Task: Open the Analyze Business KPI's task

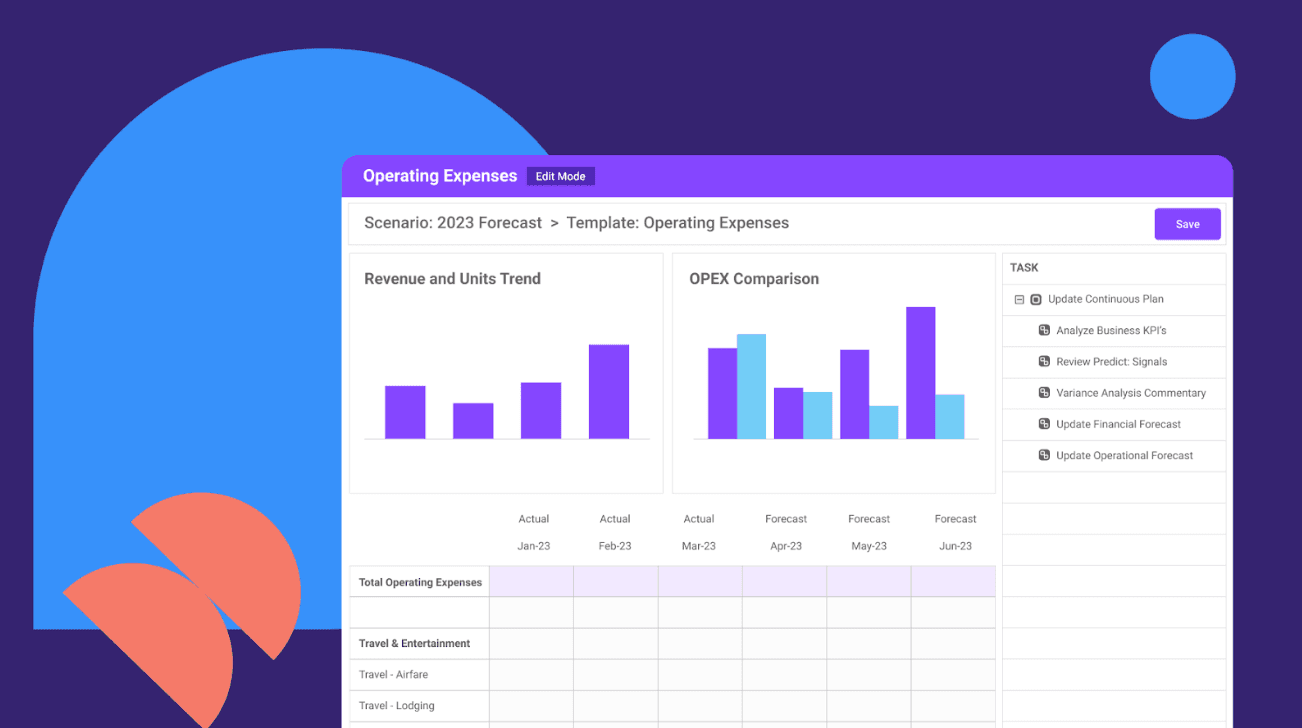Action: tap(1111, 330)
